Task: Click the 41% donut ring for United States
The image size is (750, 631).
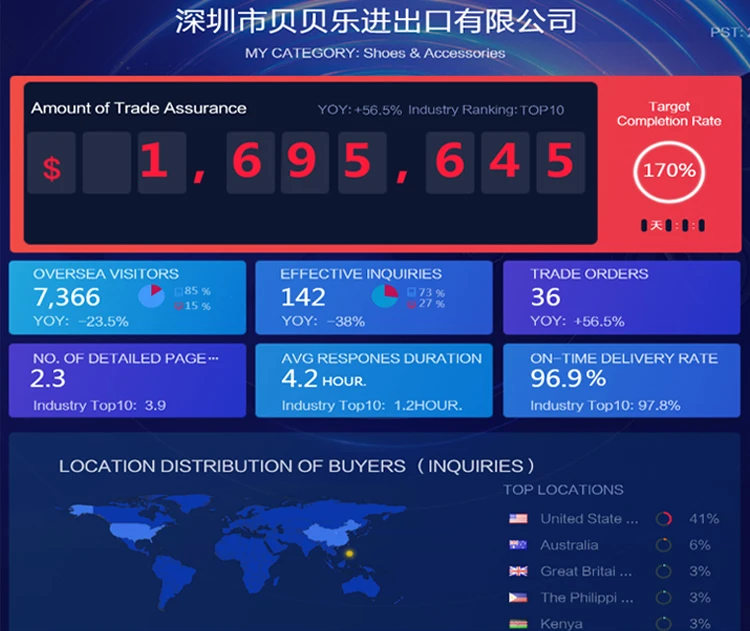Action: (x=663, y=519)
